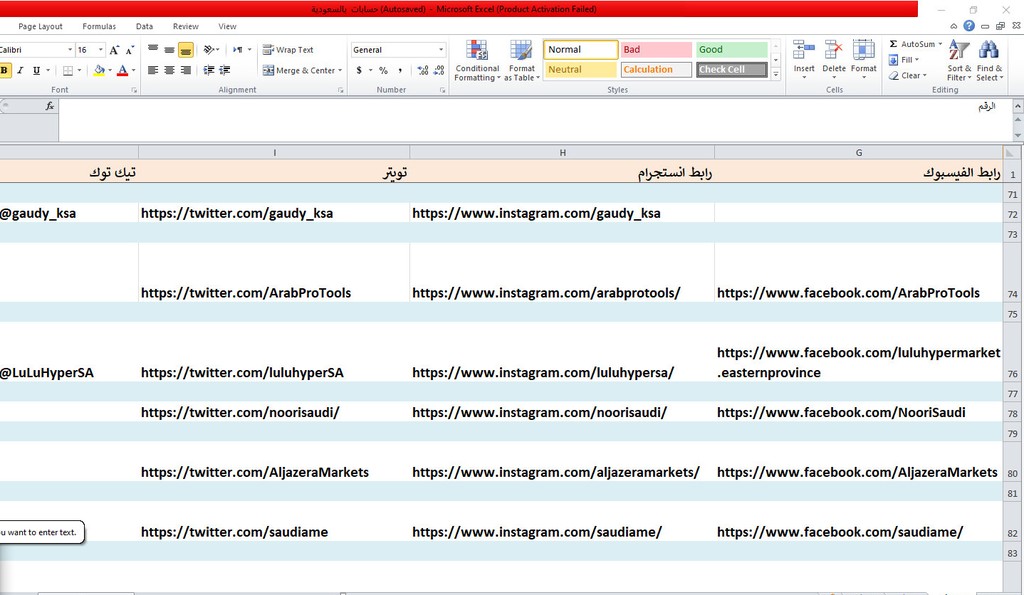Toggle Italic formatting button
Screen dimensions: 1024x595
[20, 71]
